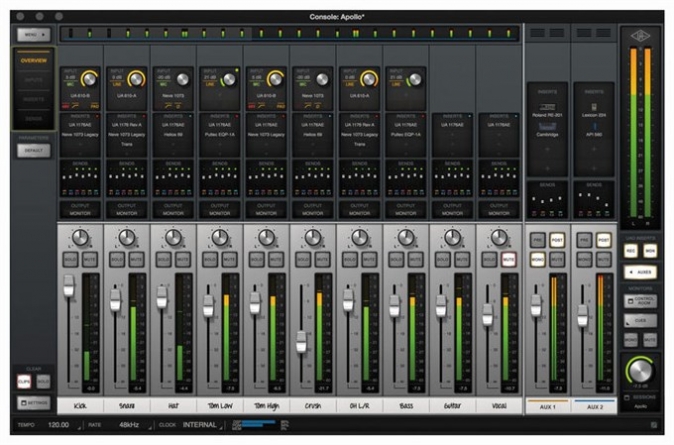Screen dimensions: 674x445
Task: Mute the Snare channel
Action: 136,260
